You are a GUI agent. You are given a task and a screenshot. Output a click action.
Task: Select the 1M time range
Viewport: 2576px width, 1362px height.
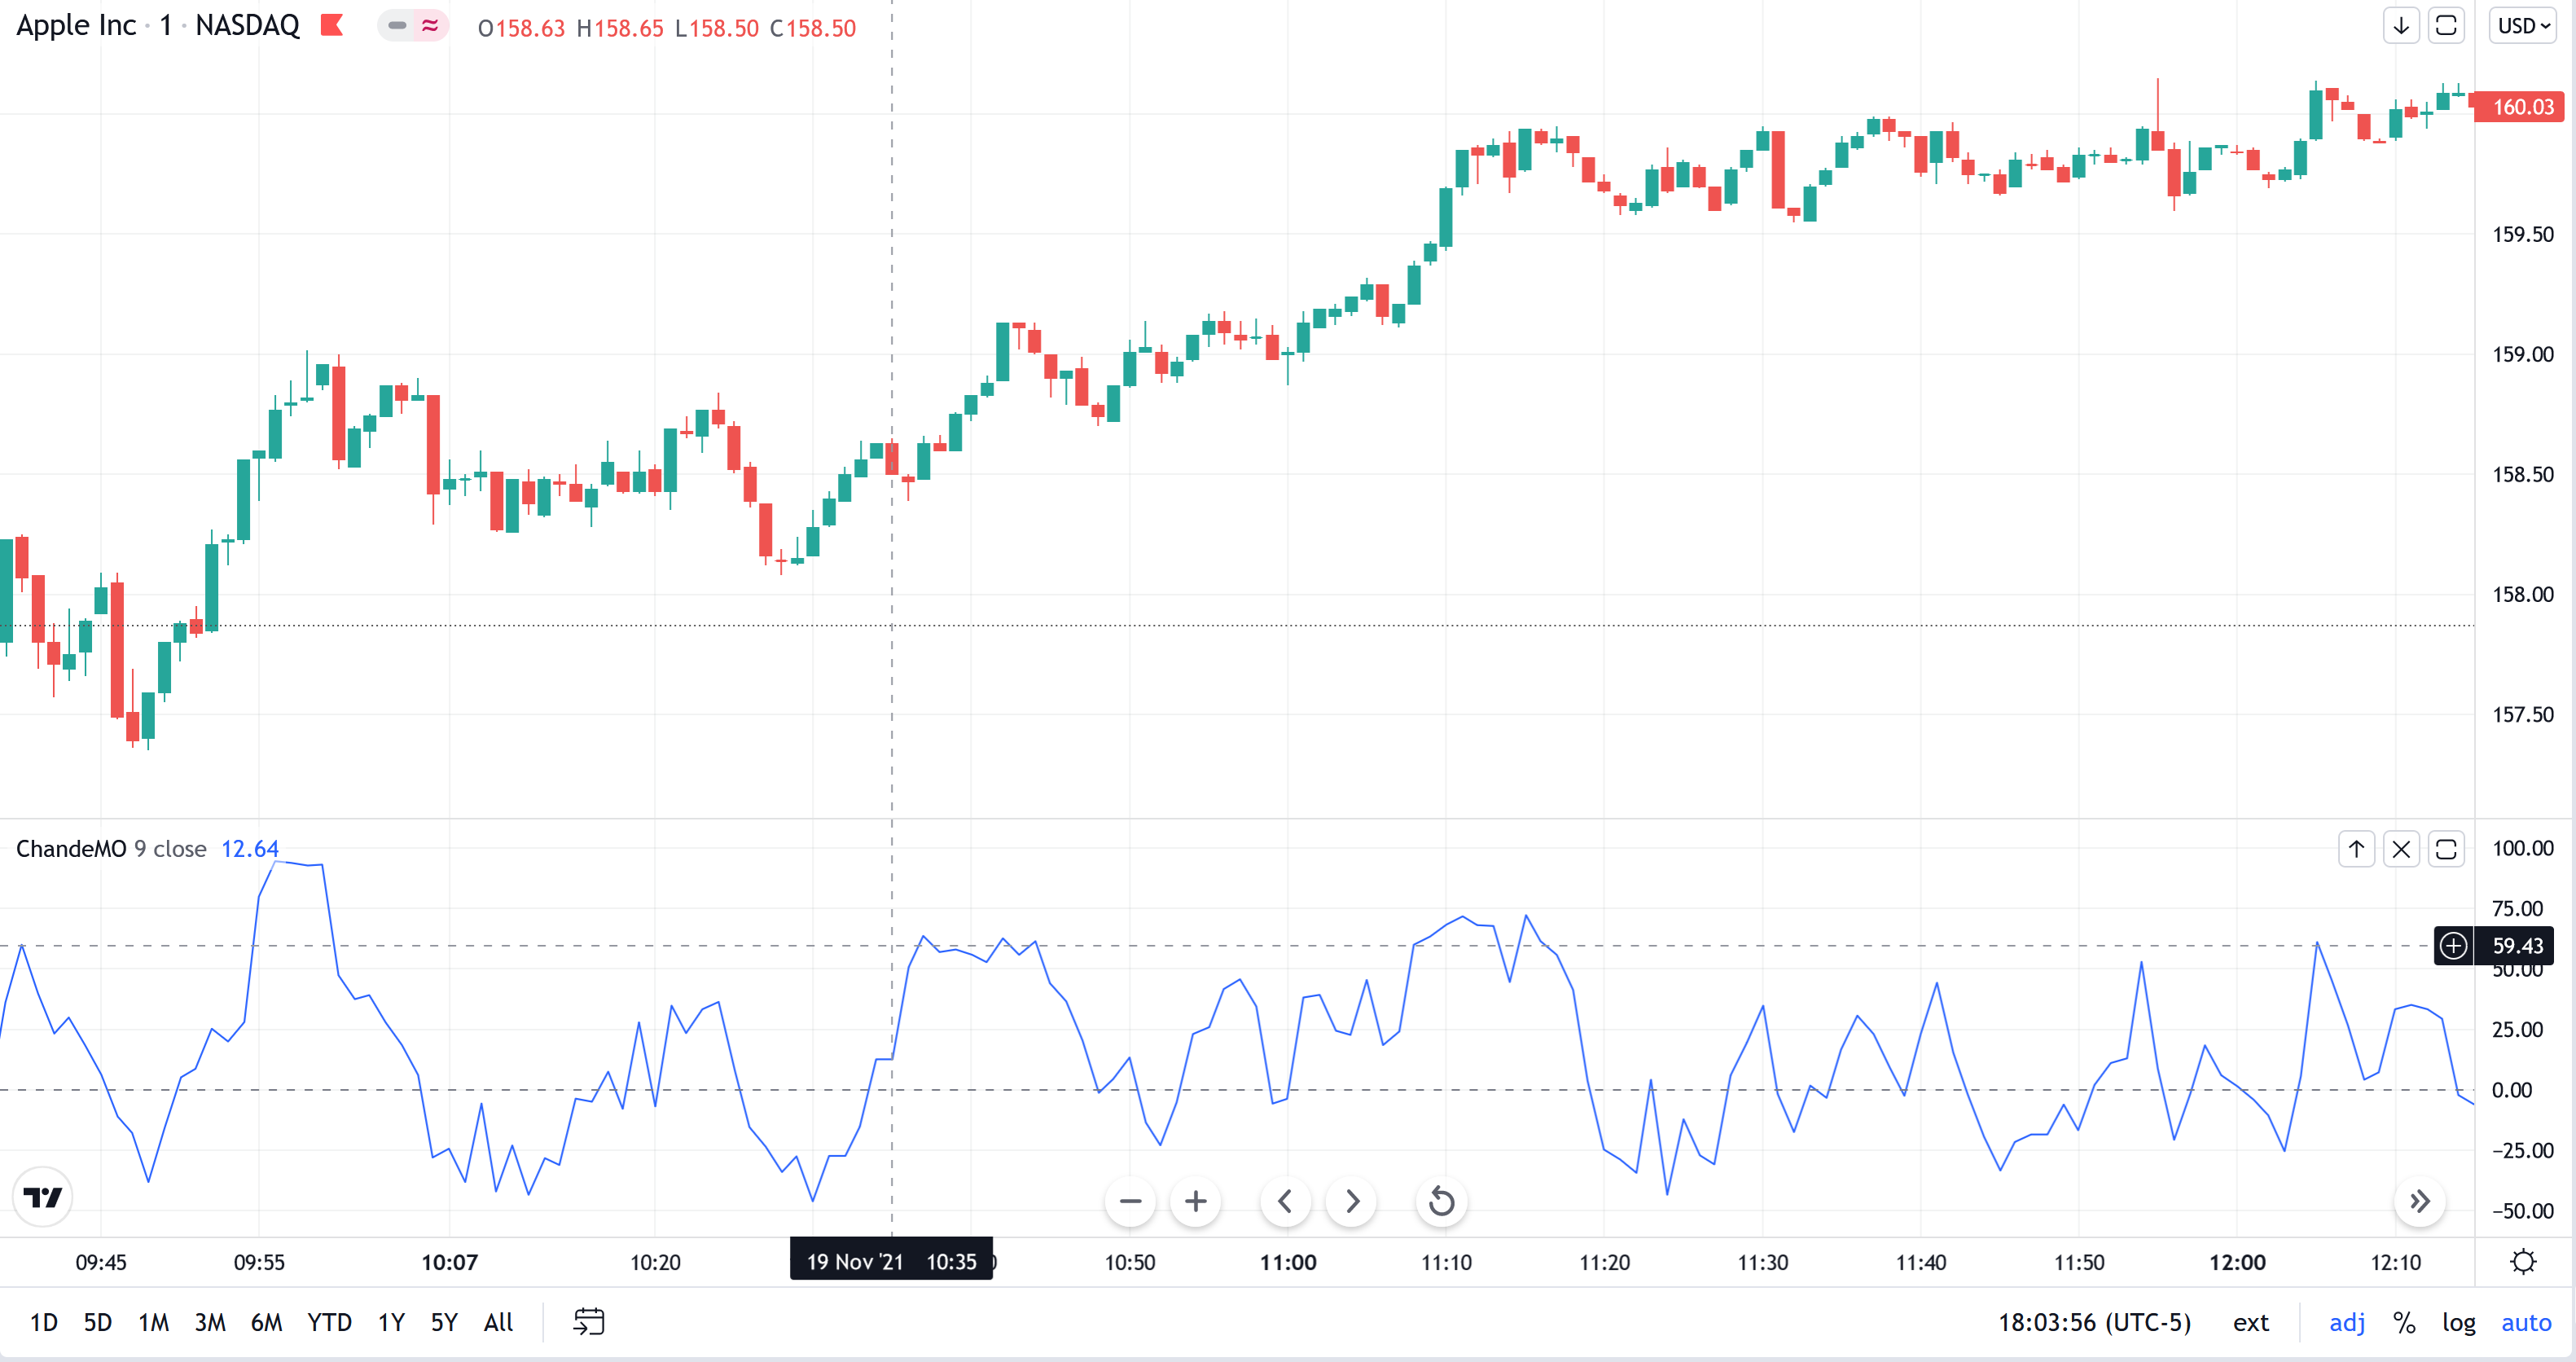click(153, 1323)
